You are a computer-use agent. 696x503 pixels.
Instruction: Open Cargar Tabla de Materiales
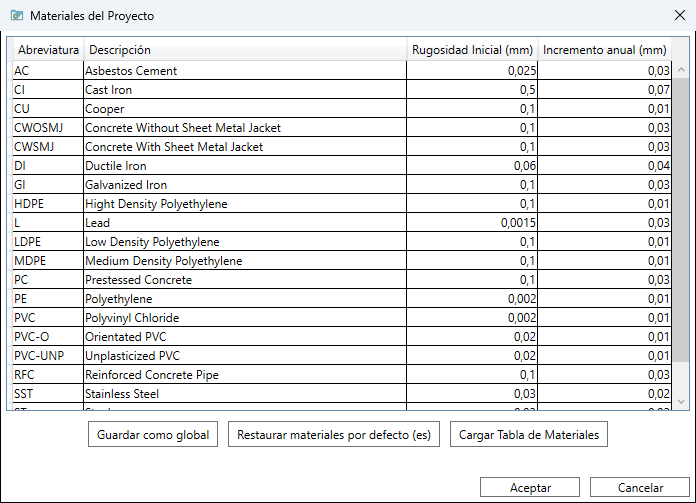(x=529, y=434)
